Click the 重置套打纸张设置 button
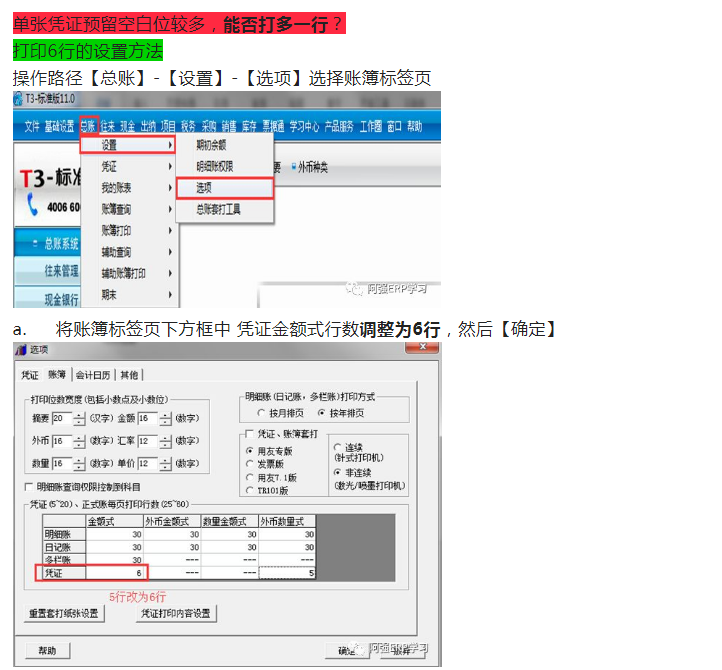This screenshot has width=722, height=670. coord(62,613)
